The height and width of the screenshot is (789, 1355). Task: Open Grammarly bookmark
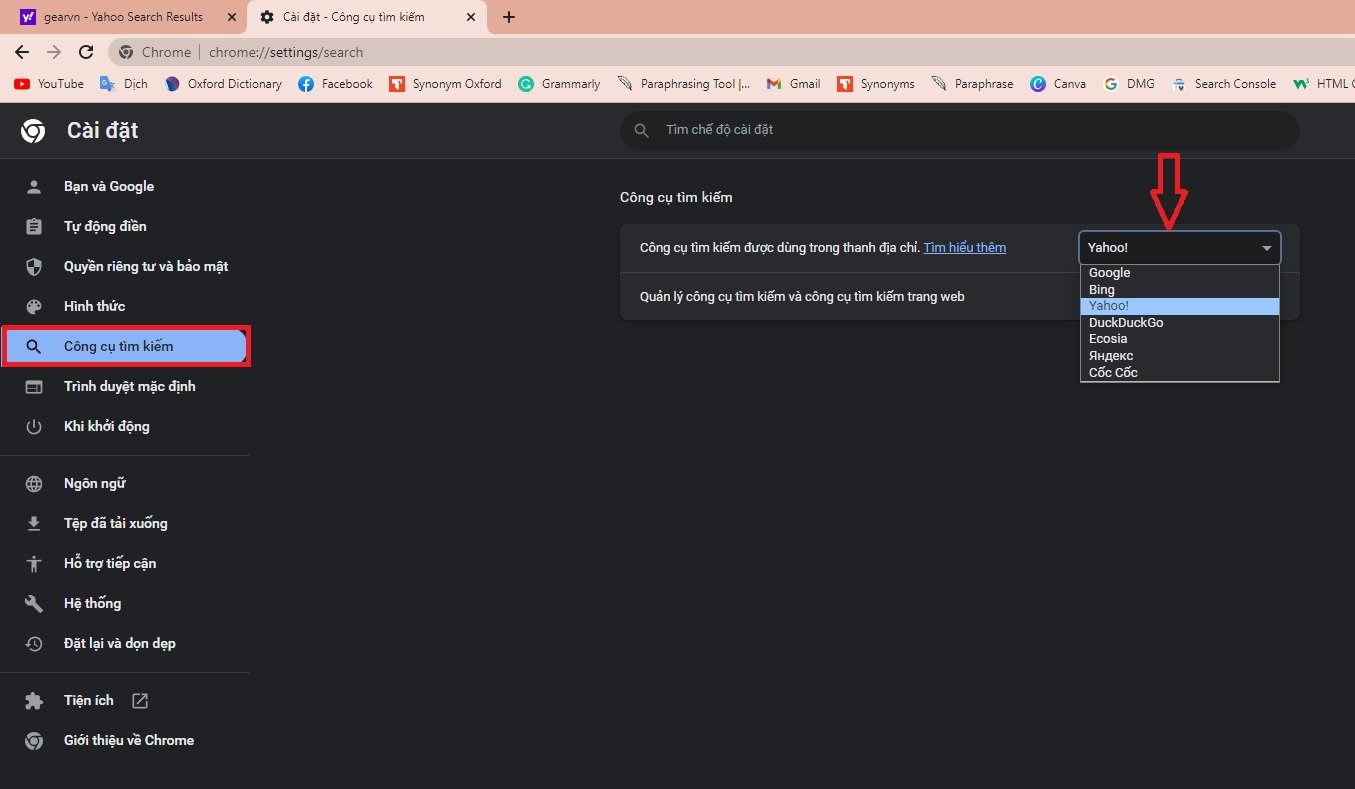(x=560, y=84)
